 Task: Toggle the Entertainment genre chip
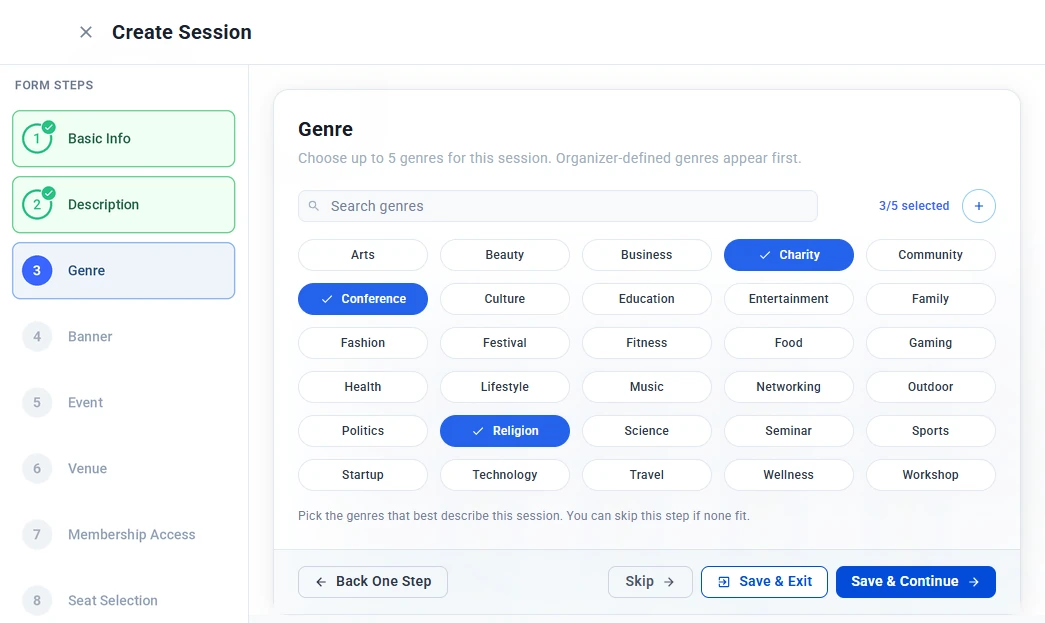[x=788, y=299]
